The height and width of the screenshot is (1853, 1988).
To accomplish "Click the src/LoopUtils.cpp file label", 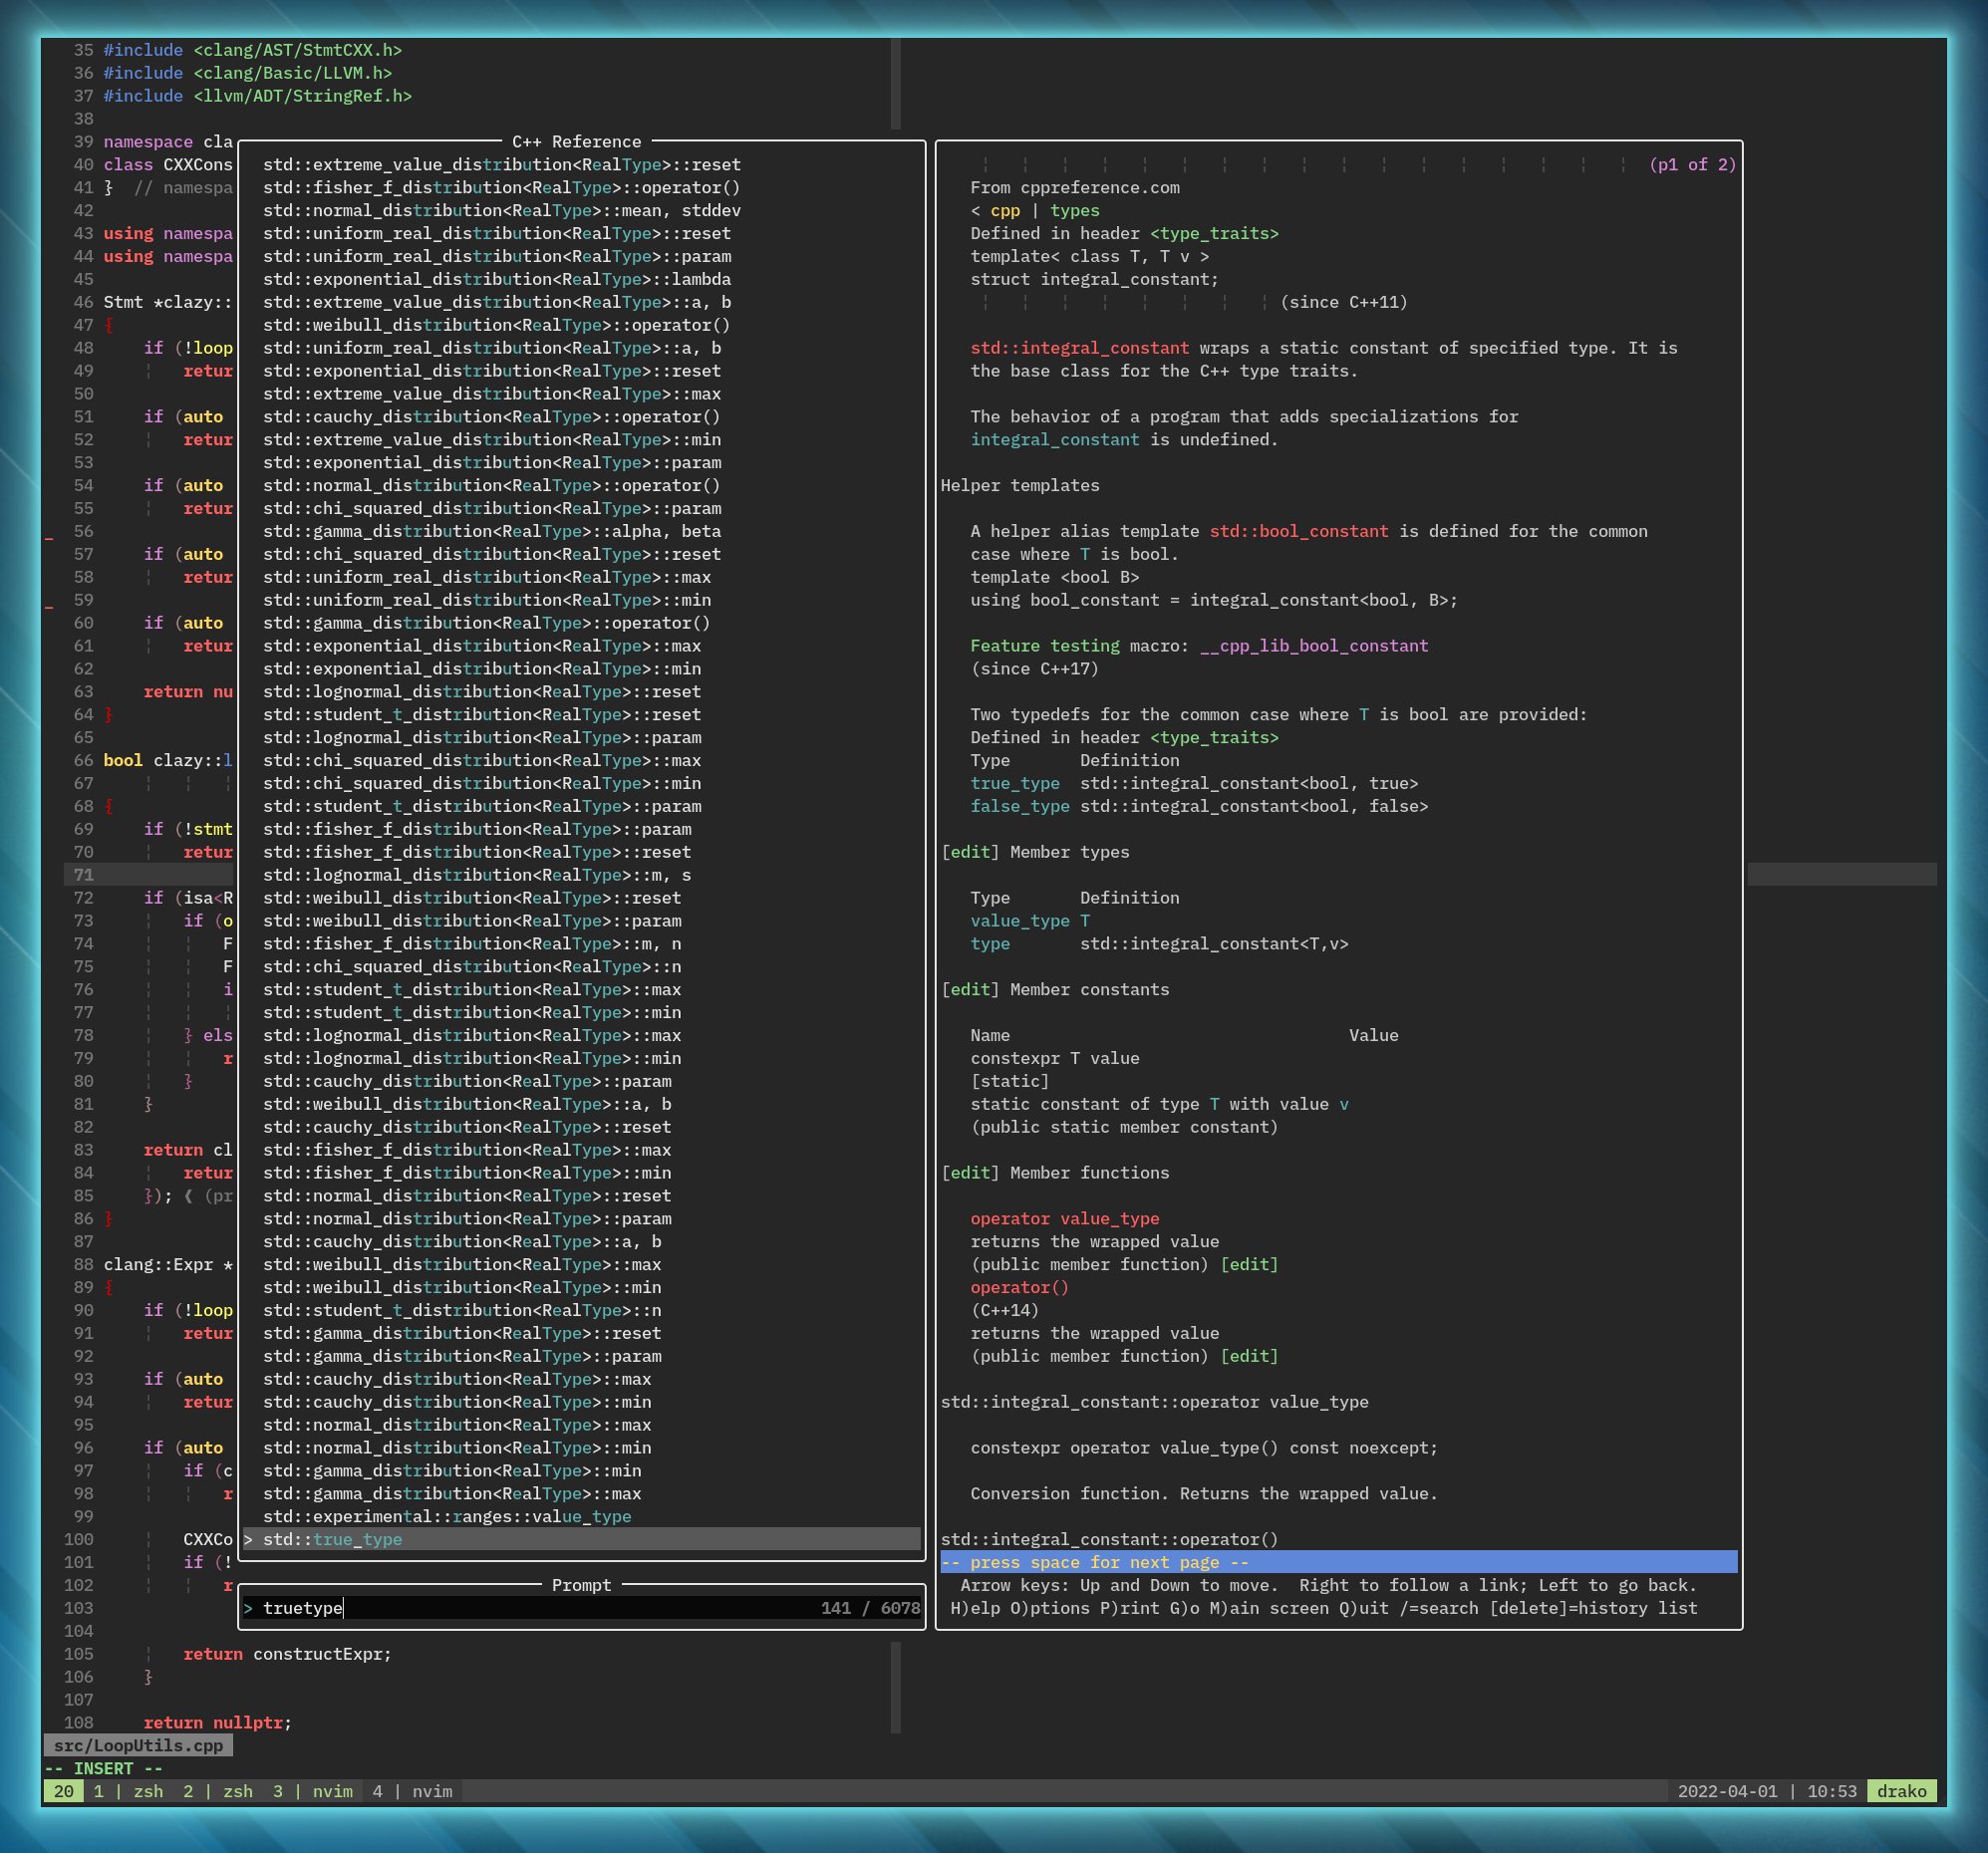I will [x=138, y=1745].
